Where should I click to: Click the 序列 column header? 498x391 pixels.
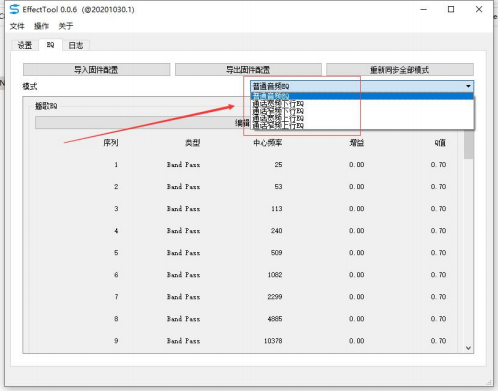[111, 143]
